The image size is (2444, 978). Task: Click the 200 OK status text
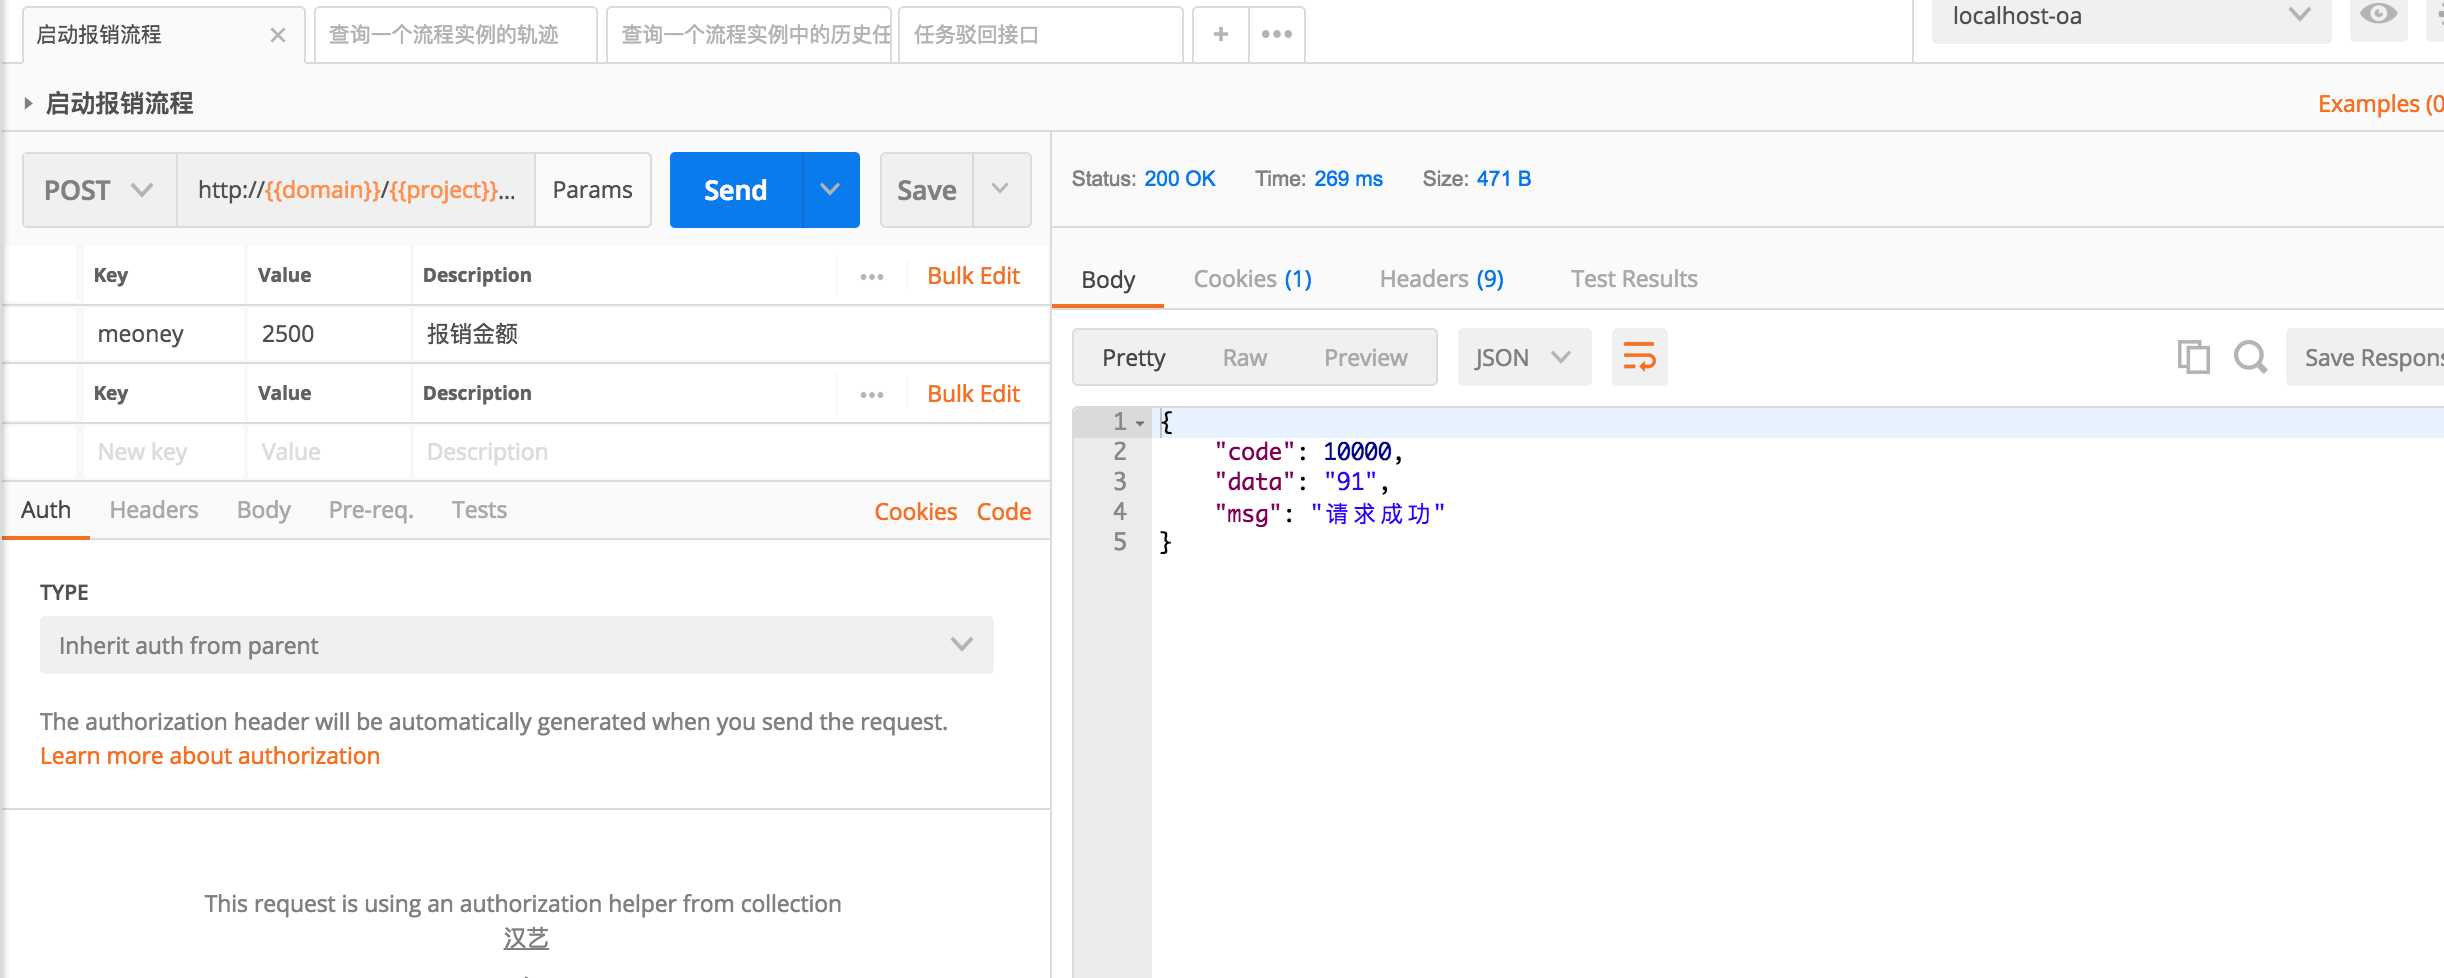[1180, 179]
